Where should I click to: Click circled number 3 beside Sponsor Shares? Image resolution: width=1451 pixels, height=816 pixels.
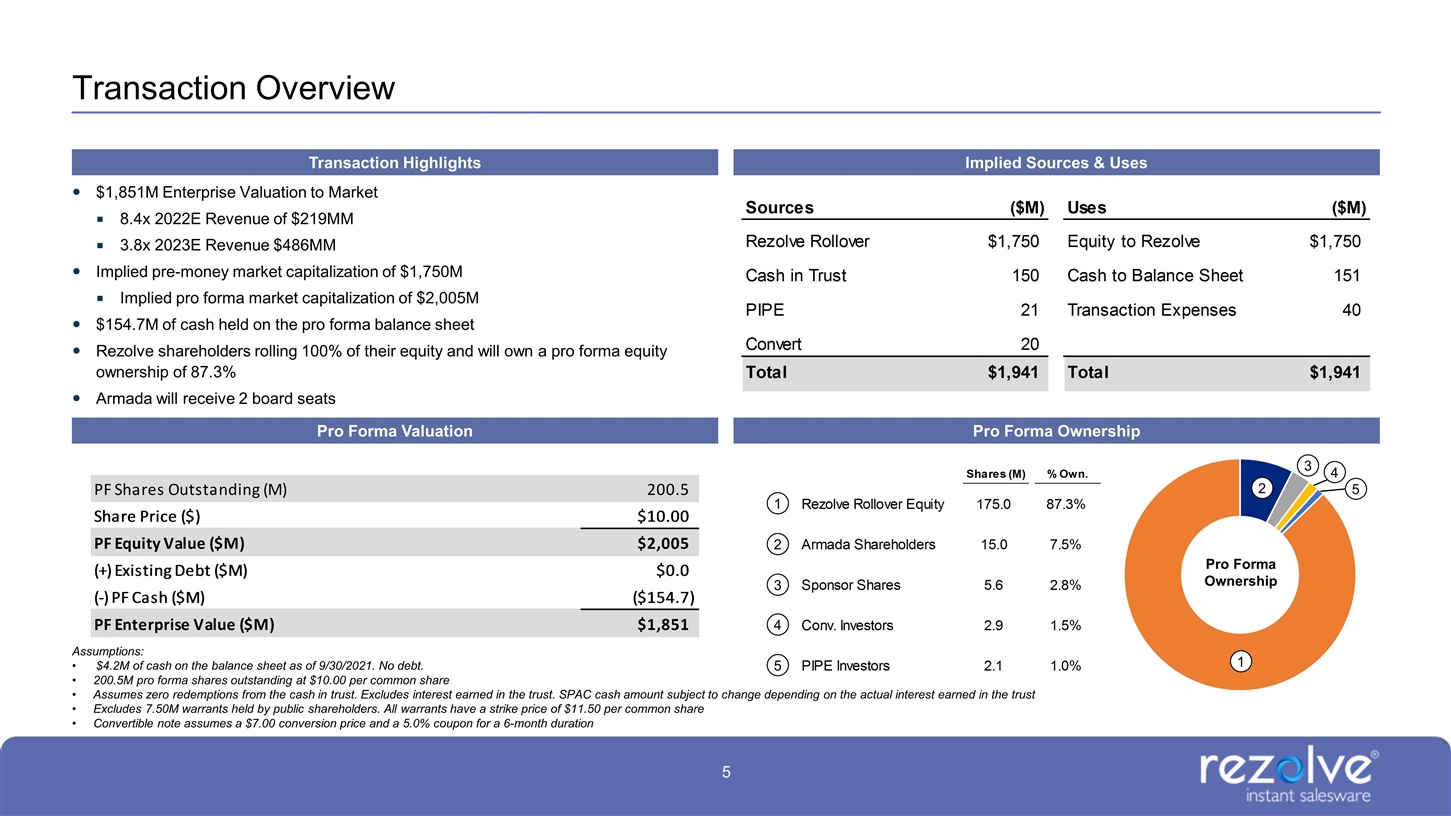pos(779,585)
